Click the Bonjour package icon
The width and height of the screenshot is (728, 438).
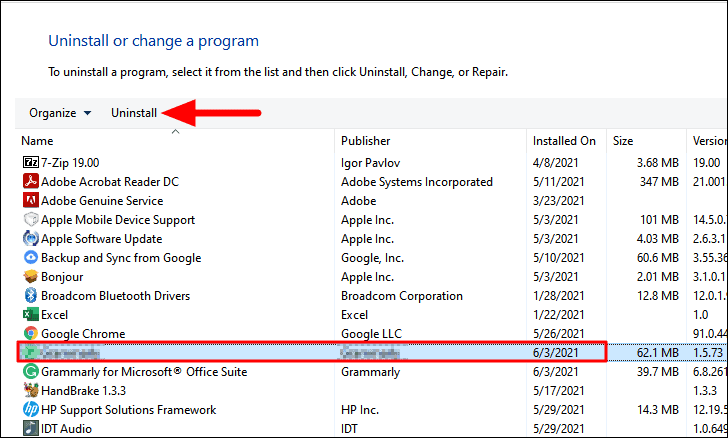(x=31, y=276)
